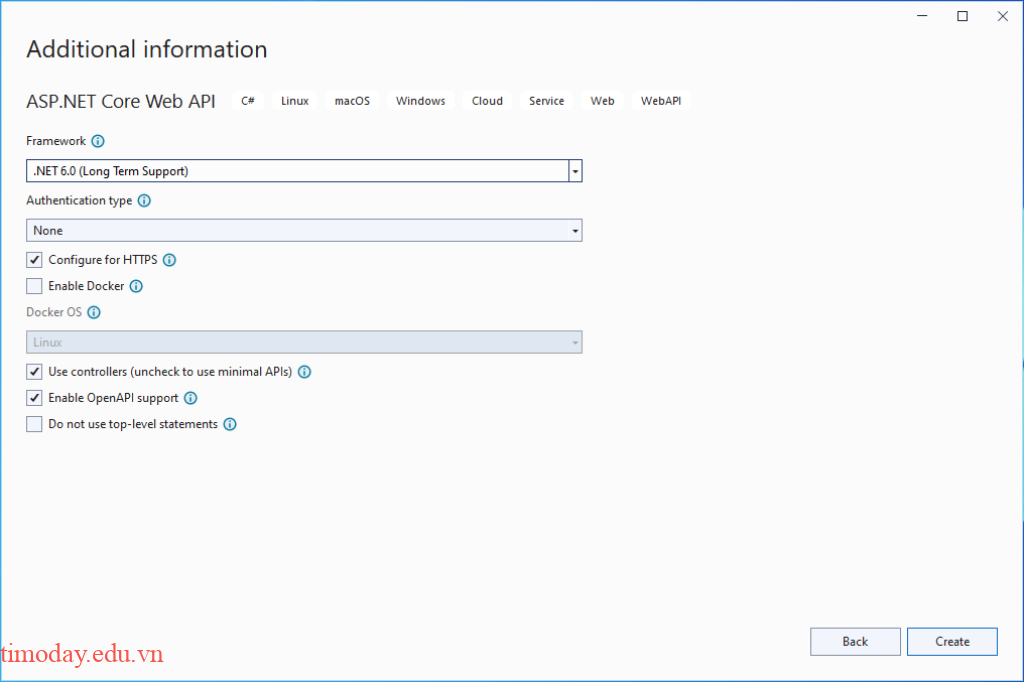Check Do not use top-level statements
Viewport: 1024px width, 682px height.
coord(33,424)
